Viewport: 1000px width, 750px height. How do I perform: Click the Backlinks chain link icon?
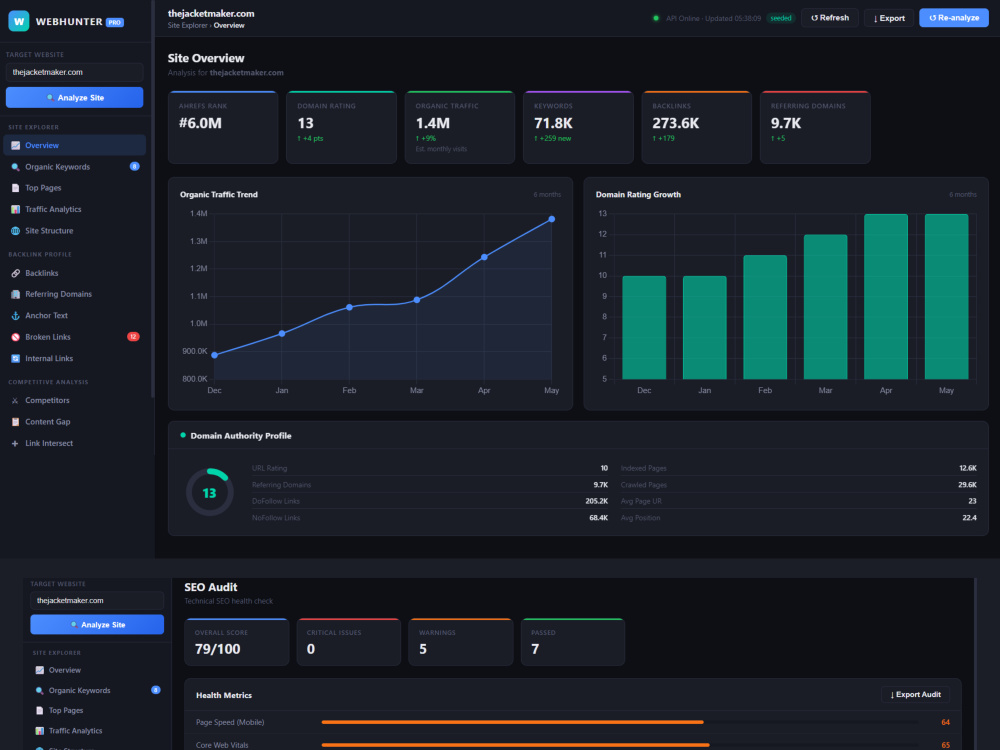pyautogui.click(x=15, y=273)
